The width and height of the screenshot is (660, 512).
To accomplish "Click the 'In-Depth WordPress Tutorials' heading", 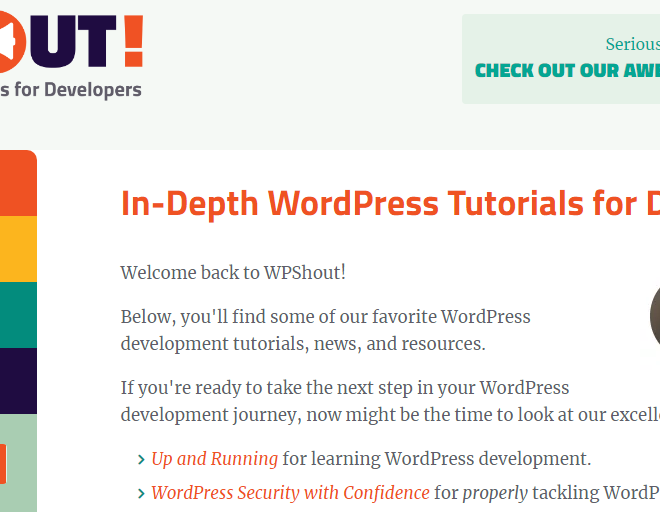I will tap(390, 204).
